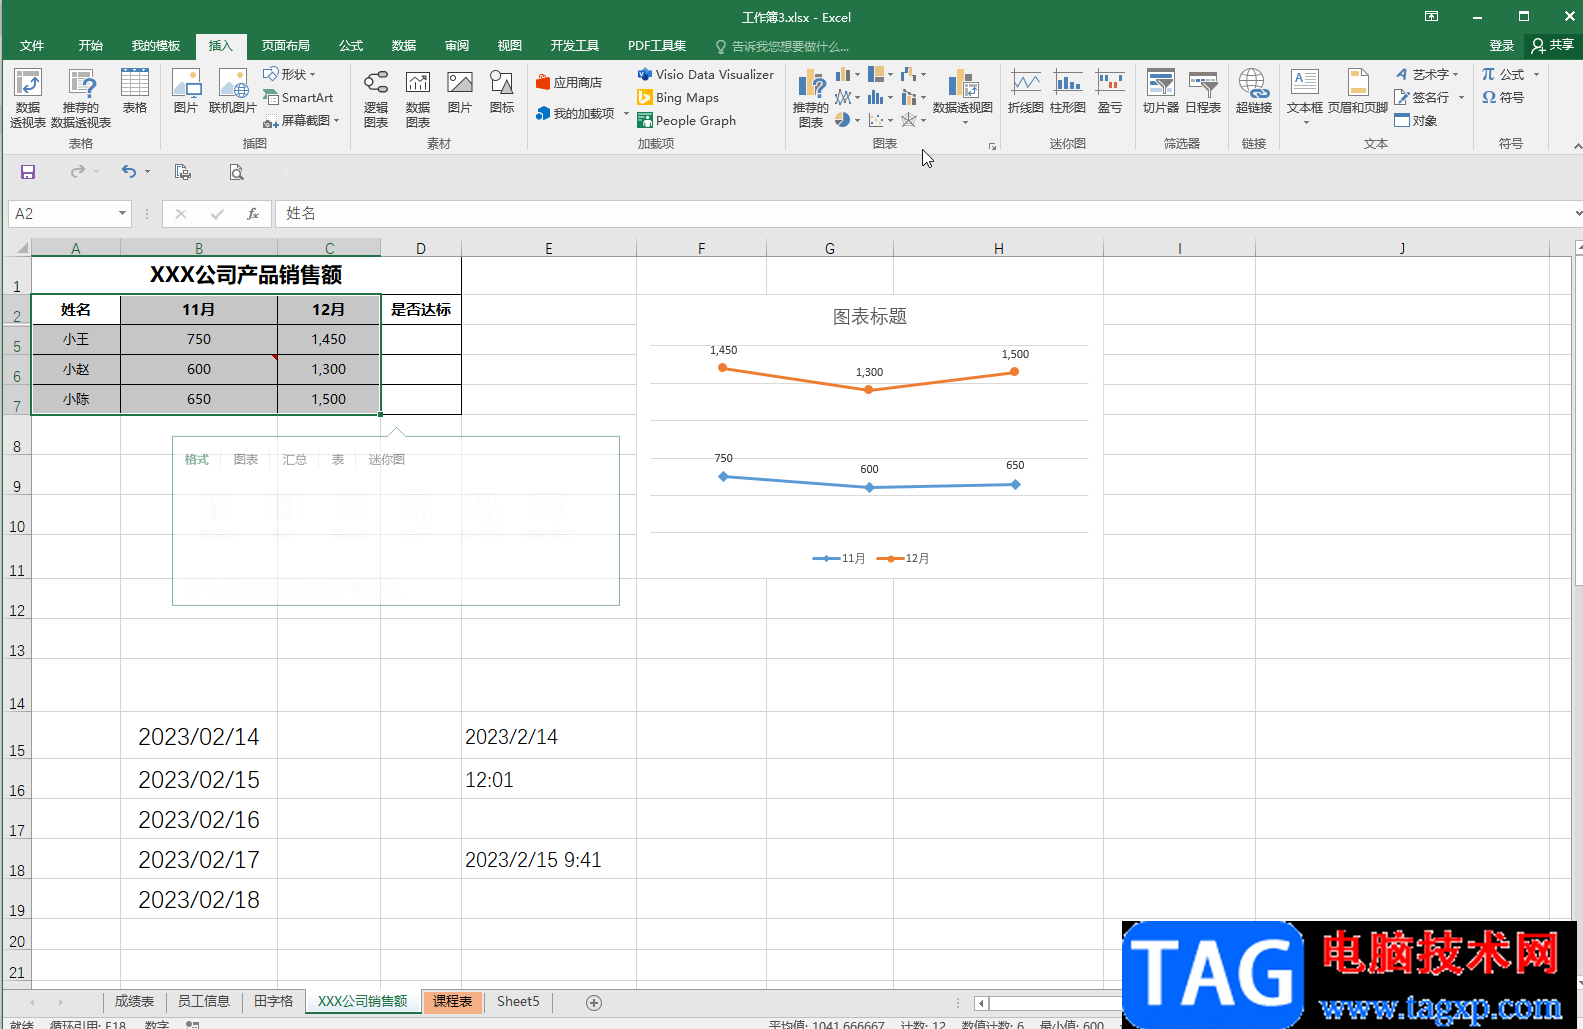Open the Office app store
Image resolution: width=1583 pixels, height=1029 pixels.
pos(569,82)
